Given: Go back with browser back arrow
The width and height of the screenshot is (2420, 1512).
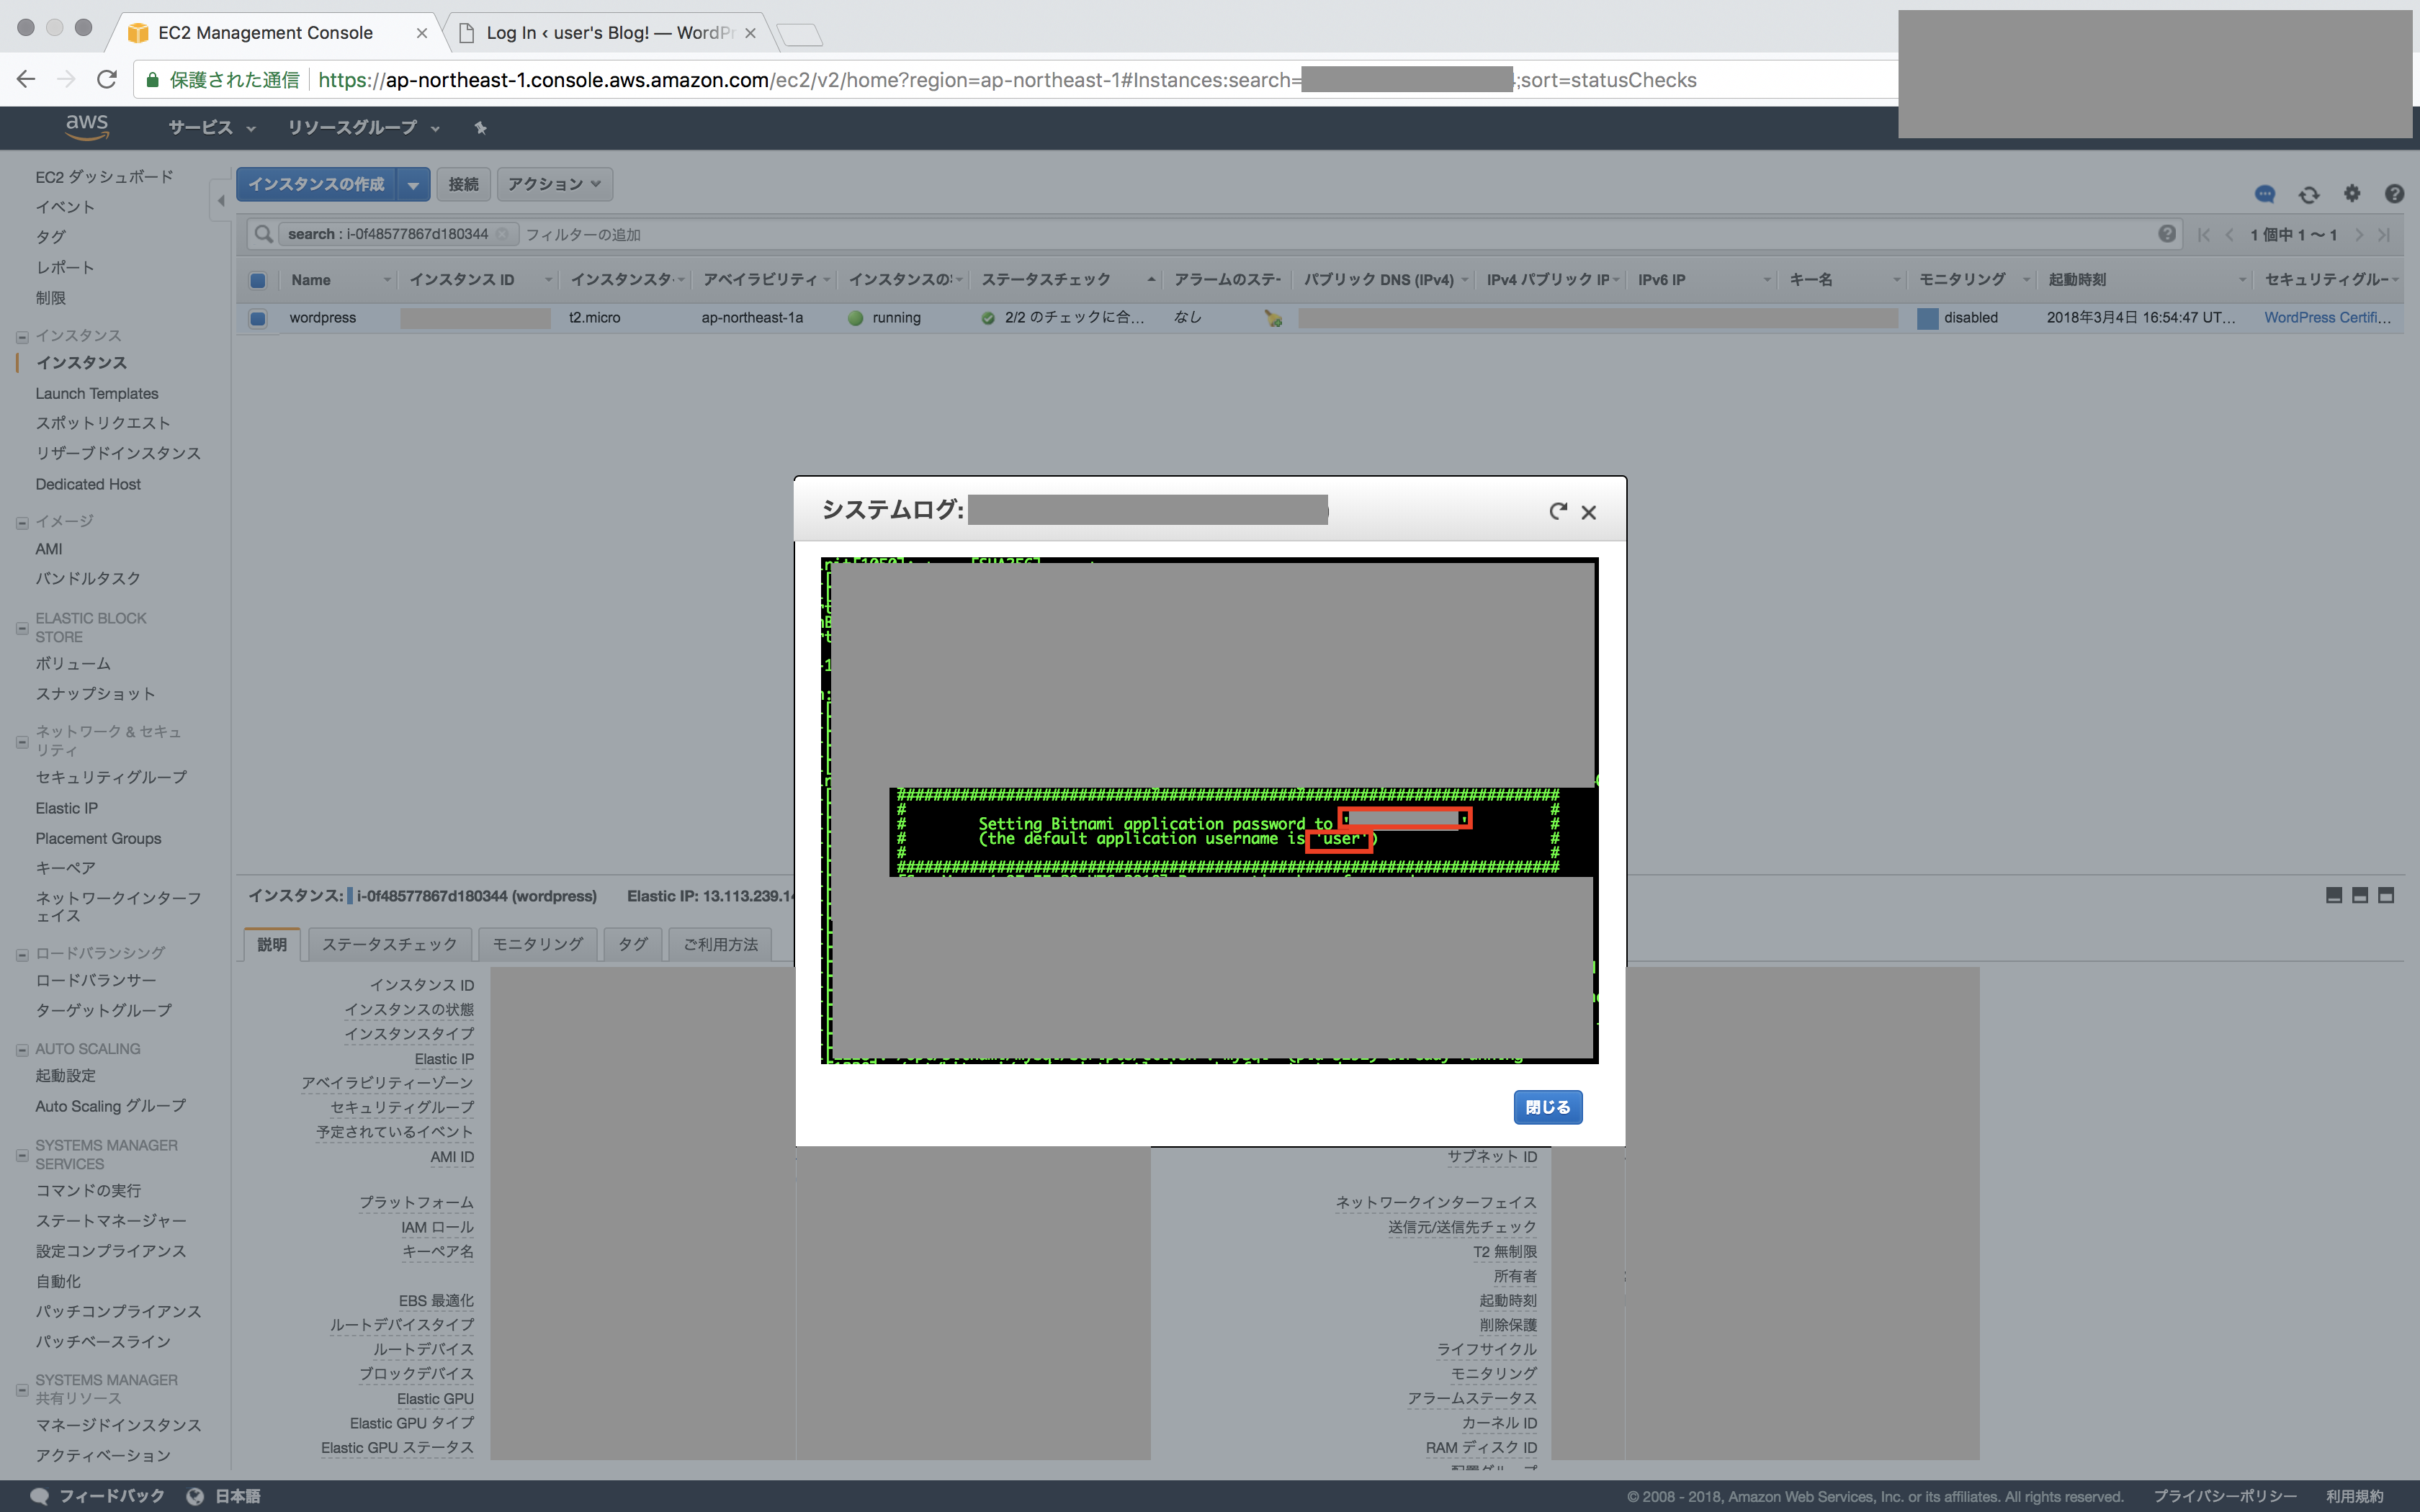Looking at the screenshot, I should pos(27,79).
